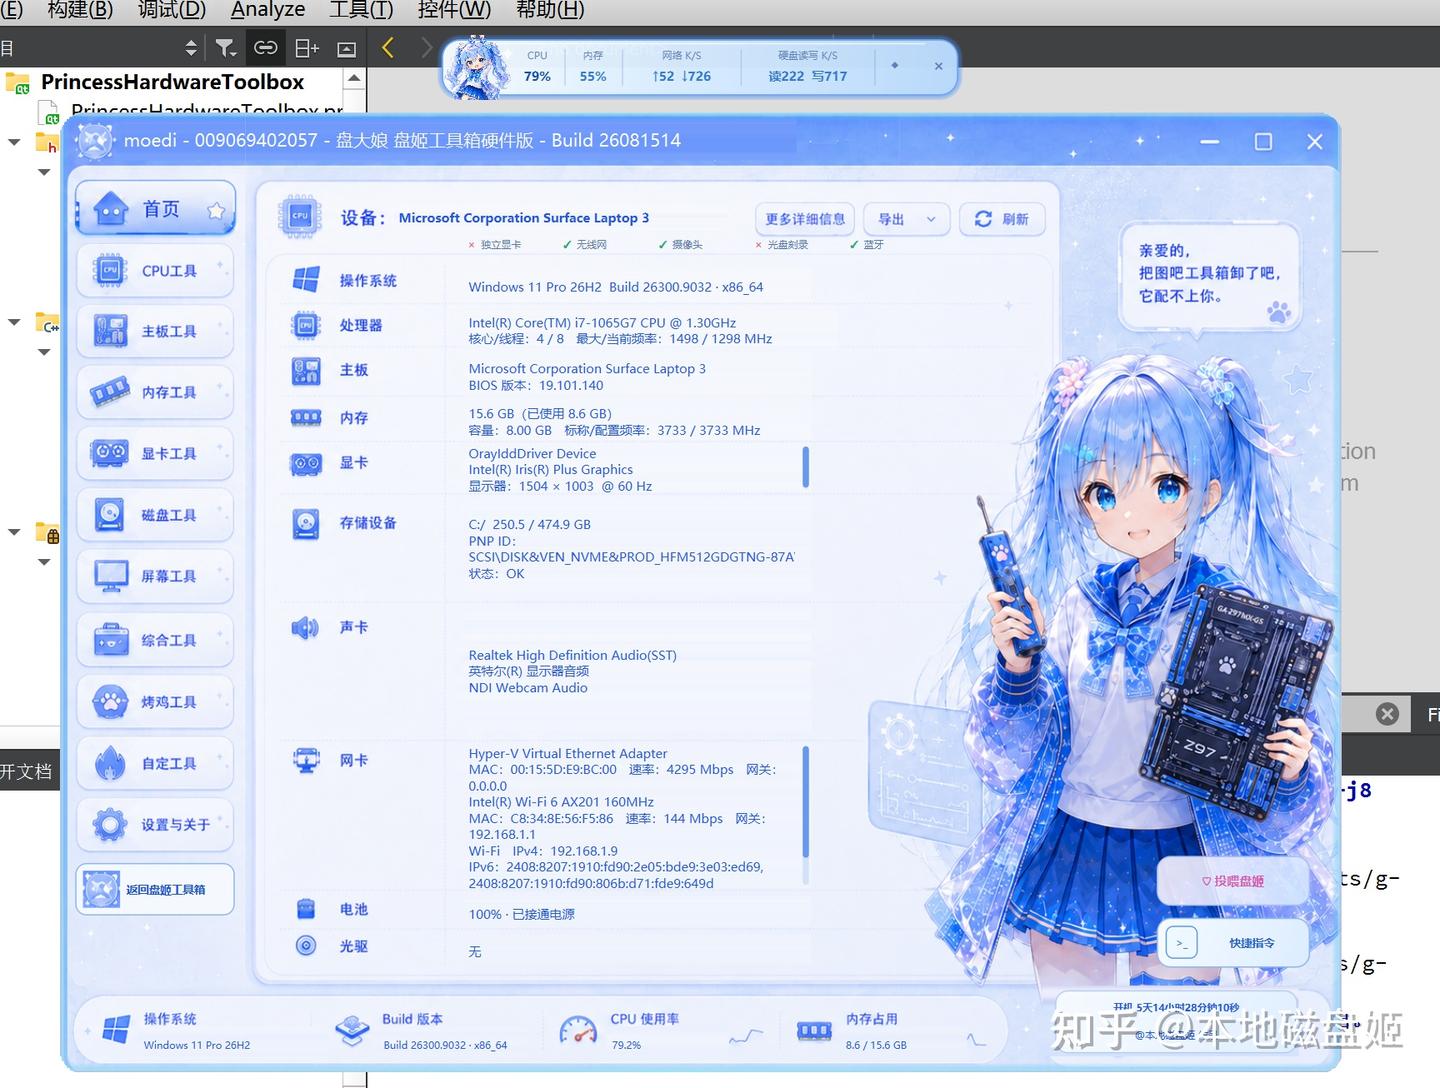Close the floating monitor widget
This screenshot has width=1440, height=1088.
tap(938, 66)
